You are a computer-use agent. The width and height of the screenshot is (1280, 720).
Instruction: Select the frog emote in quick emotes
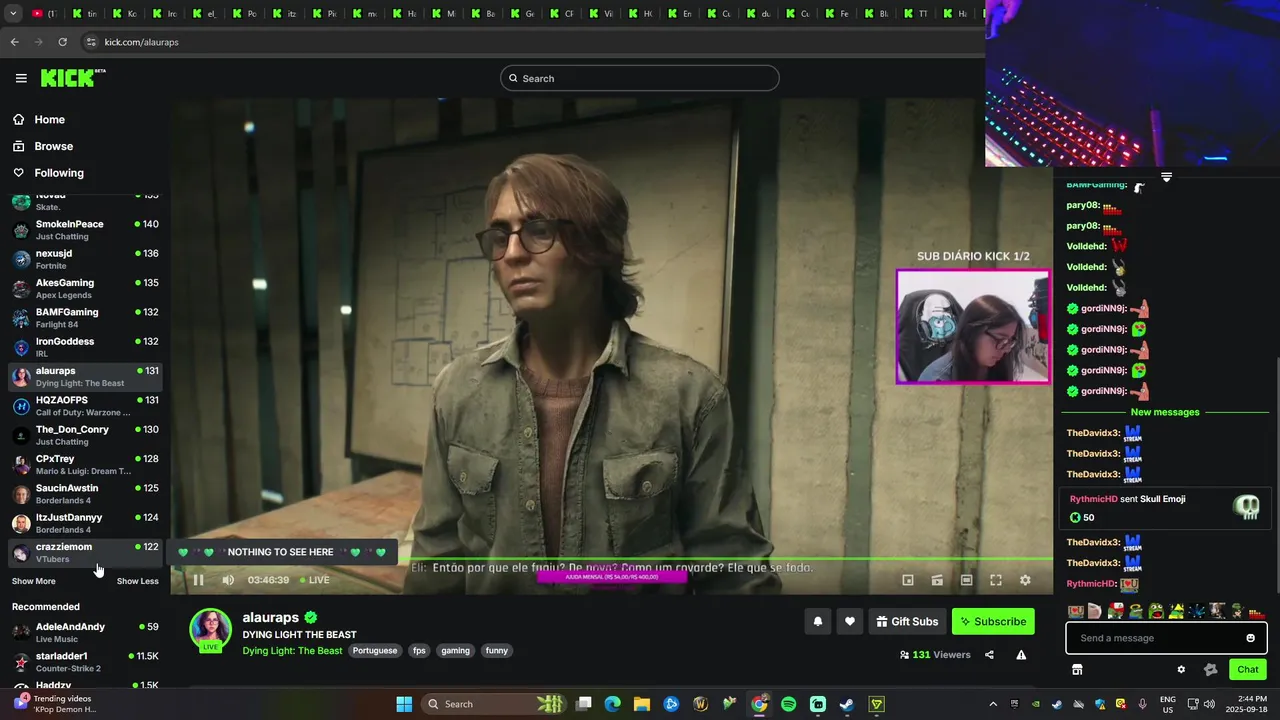tap(1155, 611)
